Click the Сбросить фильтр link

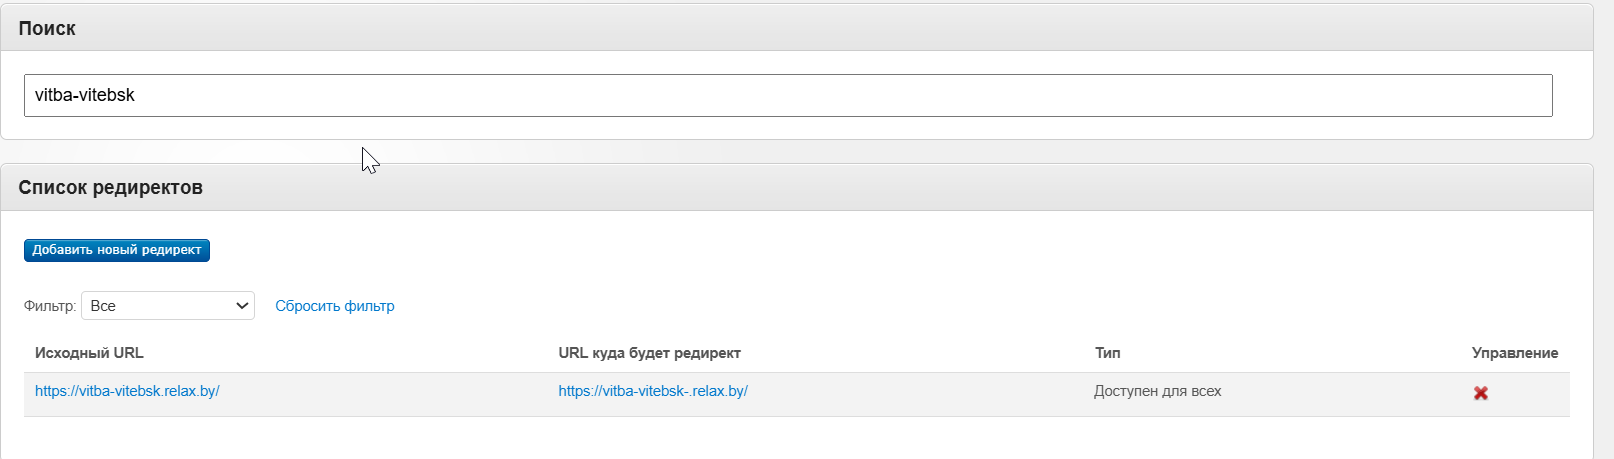[335, 306]
